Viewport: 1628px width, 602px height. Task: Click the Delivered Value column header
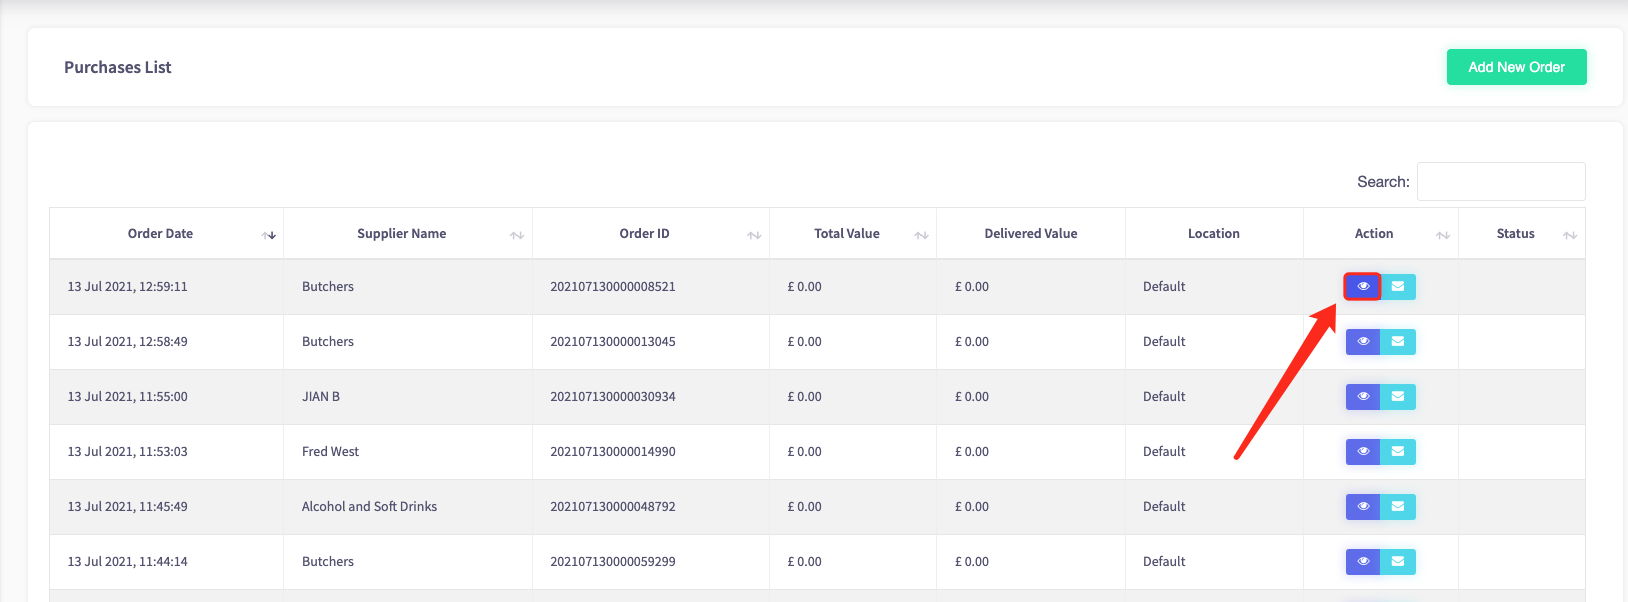[1031, 234]
